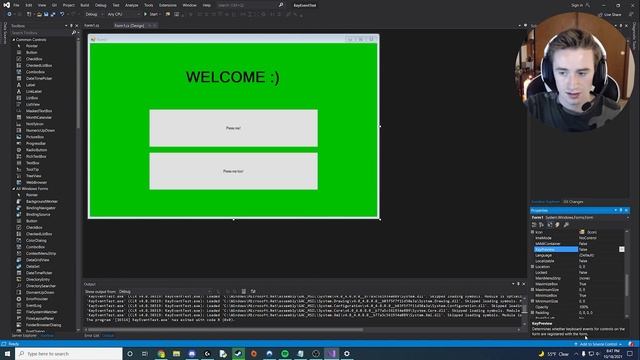This screenshot has height=360, width=640.
Task: Select the 'Press me too!' button on form
Action: [233, 171]
